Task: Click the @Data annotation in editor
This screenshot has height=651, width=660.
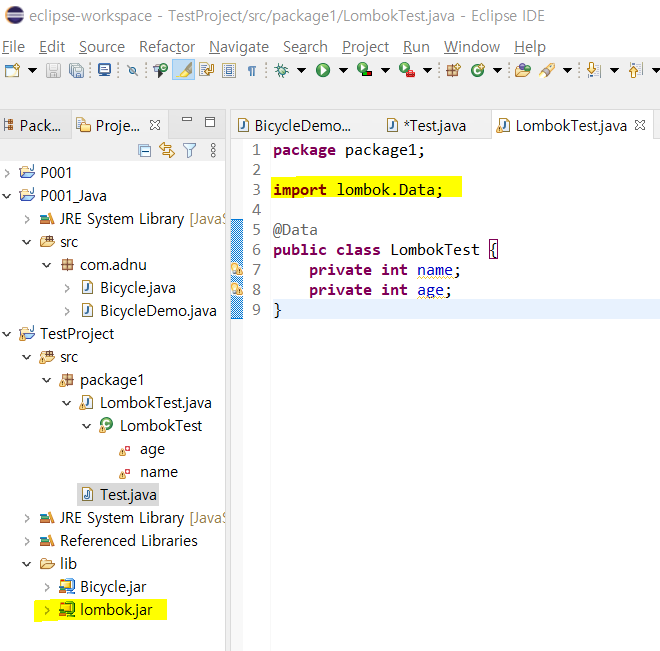Action: [295, 230]
